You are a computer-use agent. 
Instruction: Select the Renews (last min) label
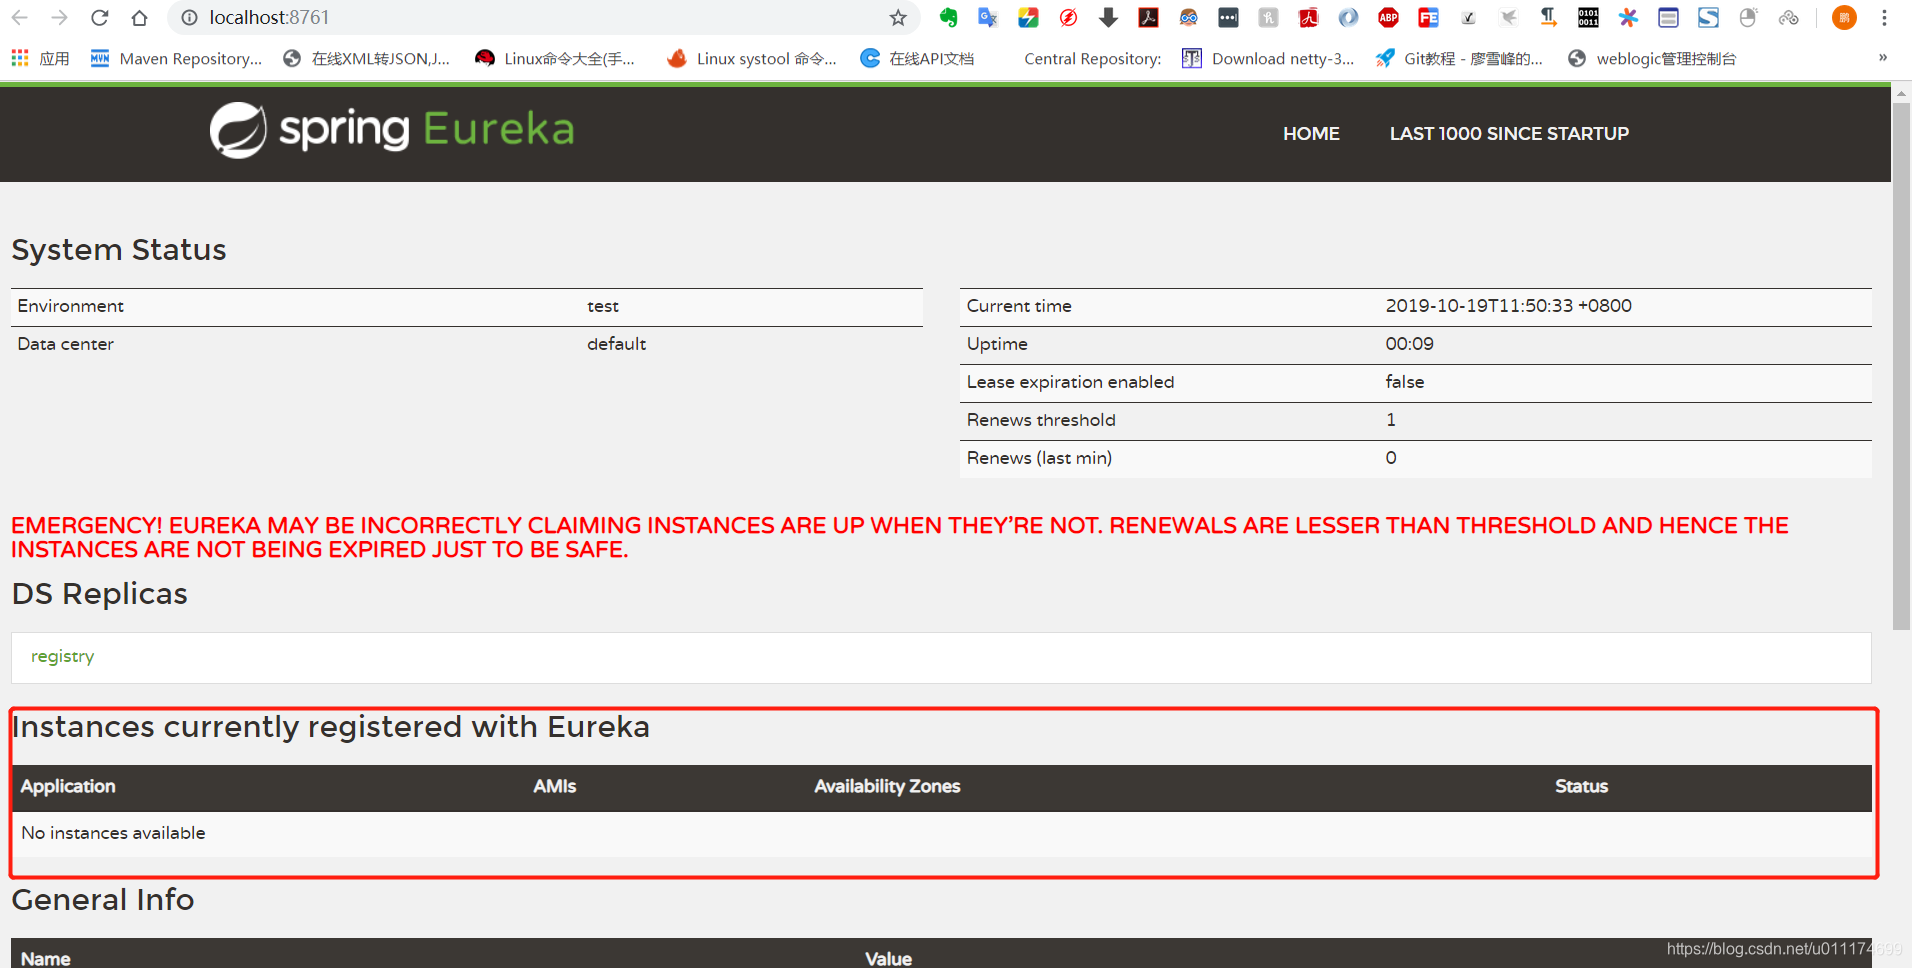tap(1039, 458)
